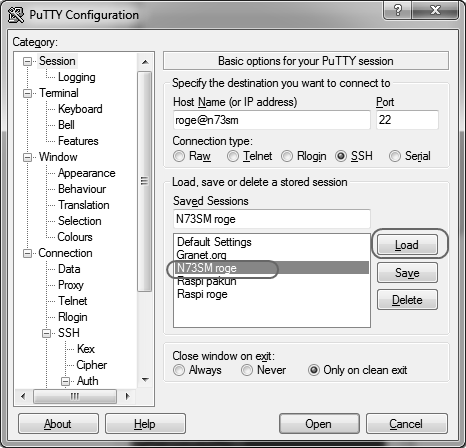
Task: Click the Open button to connect
Action: pos(319,424)
